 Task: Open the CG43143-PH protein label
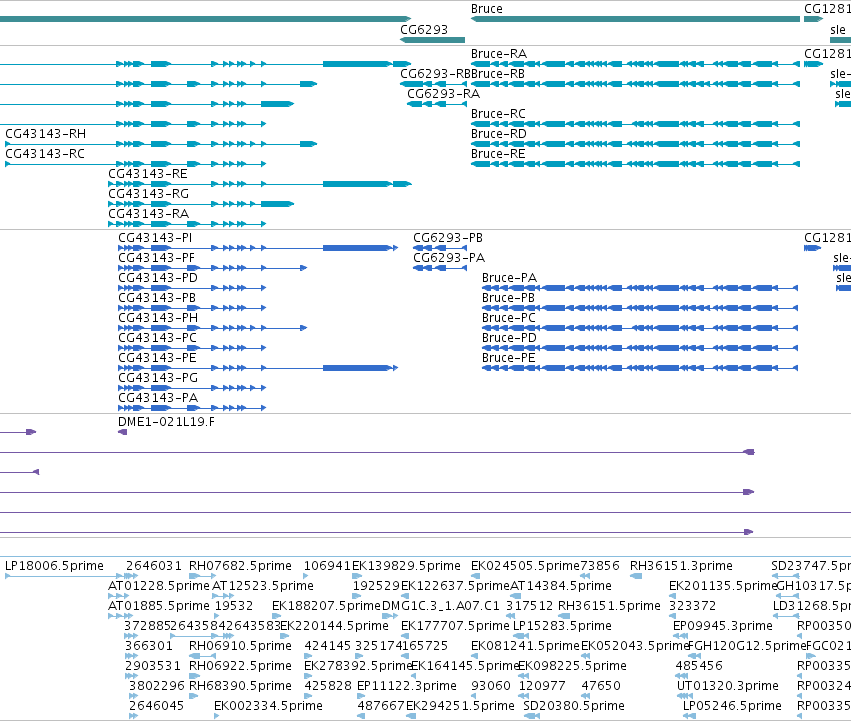[158, 318]
